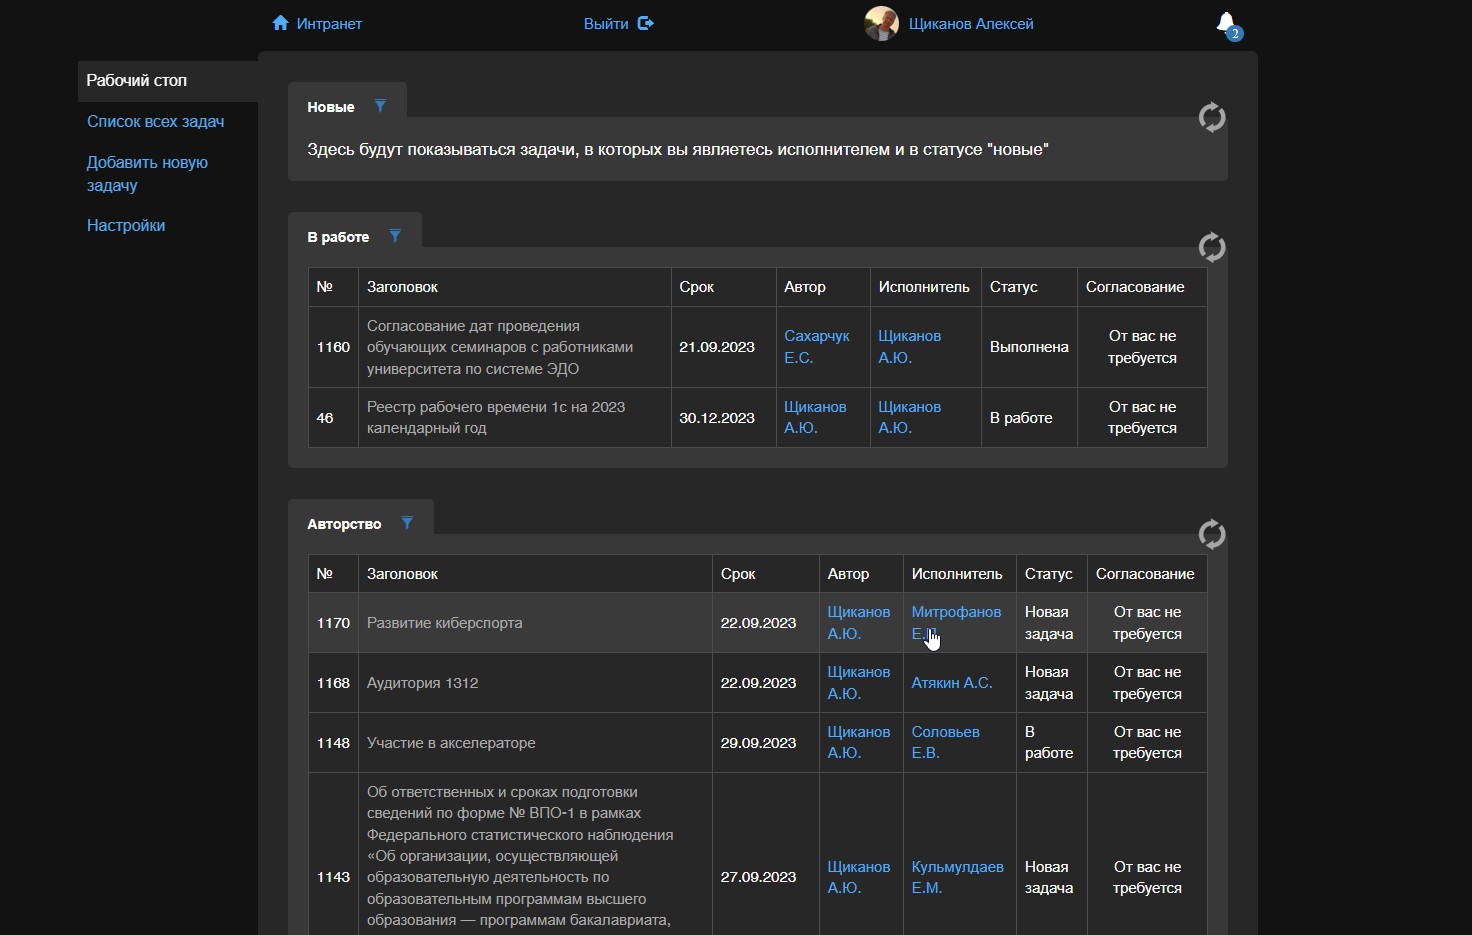Open Щиканов Алексей profile link

click(970, 23)
